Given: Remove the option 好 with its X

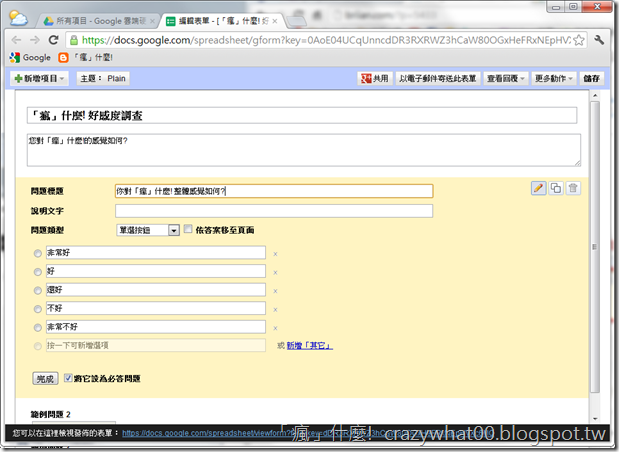Looking at the screenshot, I should point(275,273).
